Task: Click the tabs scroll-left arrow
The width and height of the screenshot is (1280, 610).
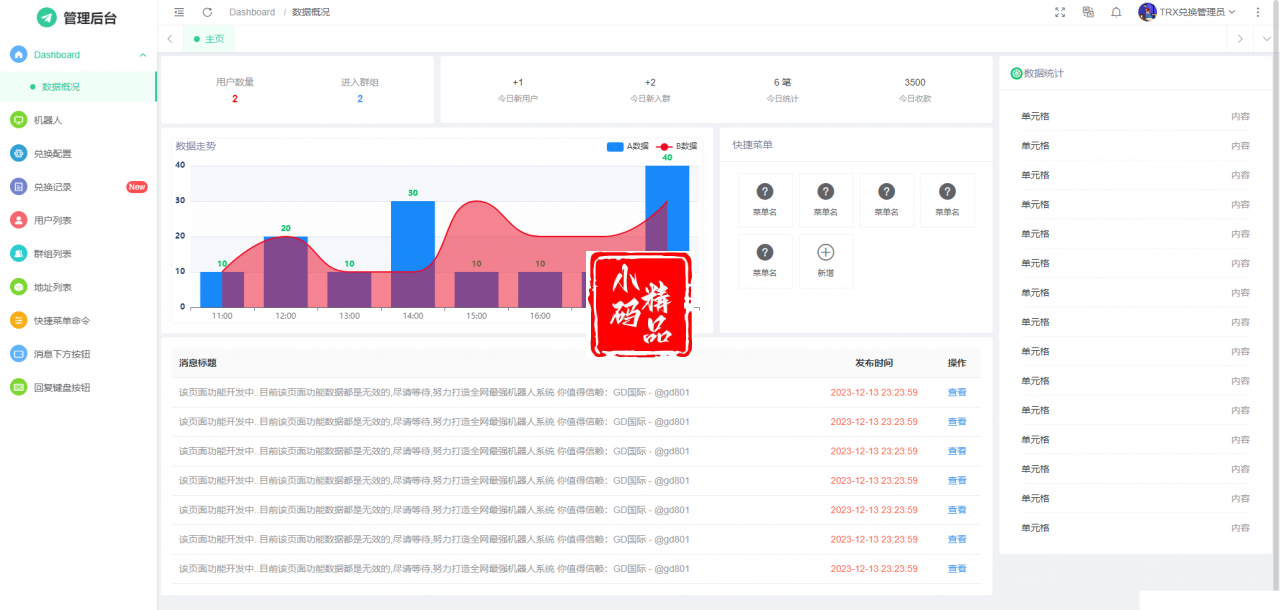Action: click(170, 39)
